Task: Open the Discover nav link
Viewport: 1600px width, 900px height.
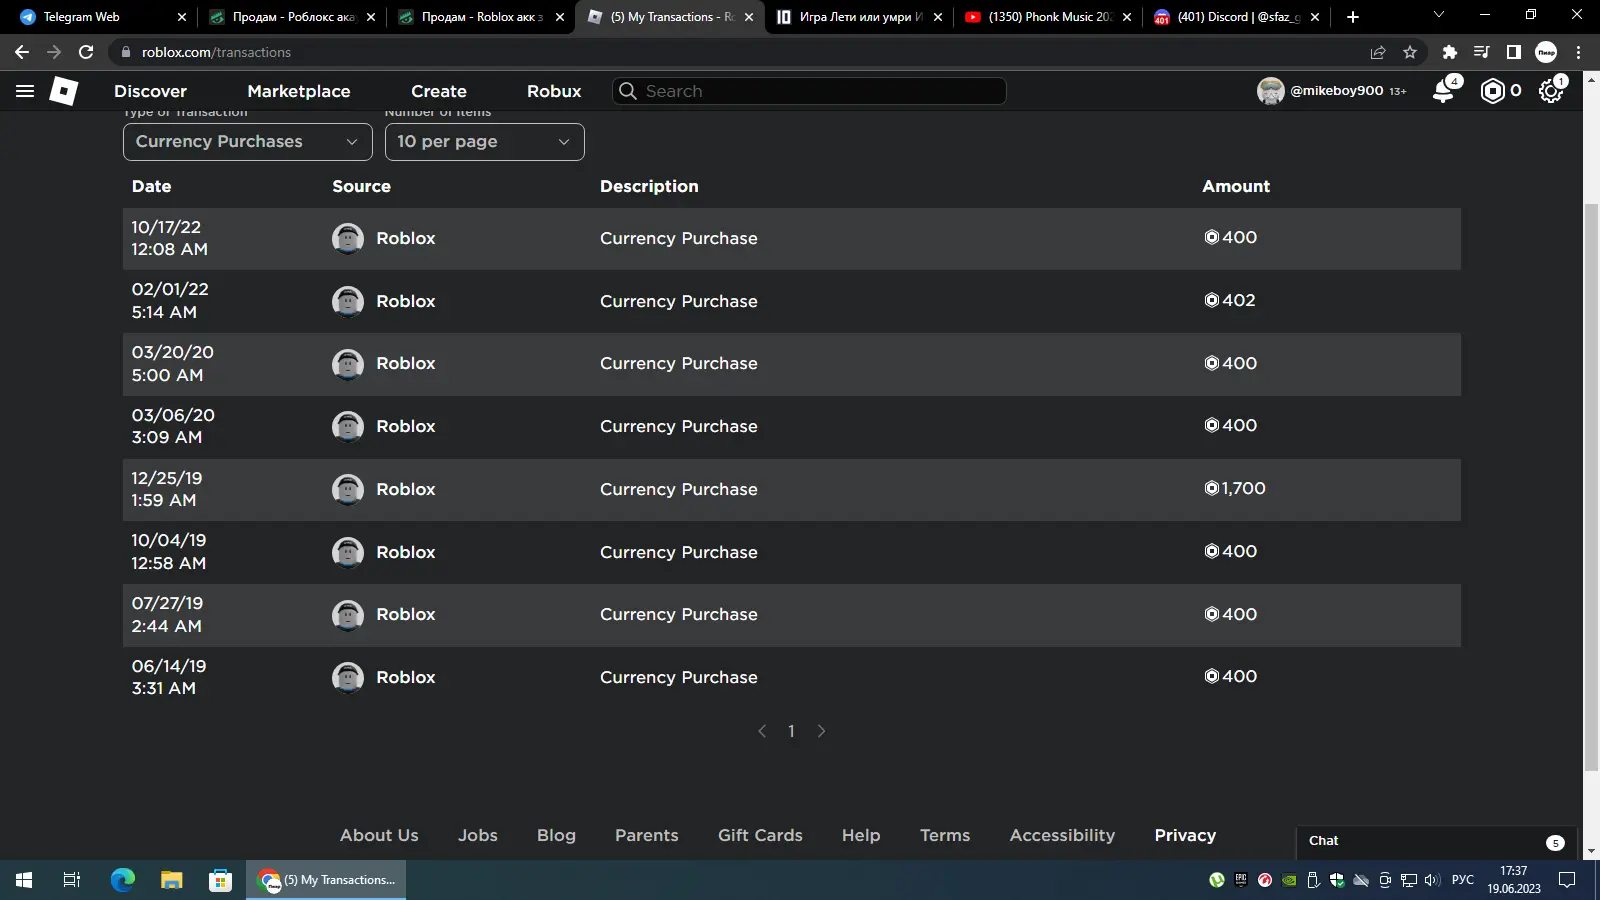Action: pyautogui.click(x=150, y=91)
